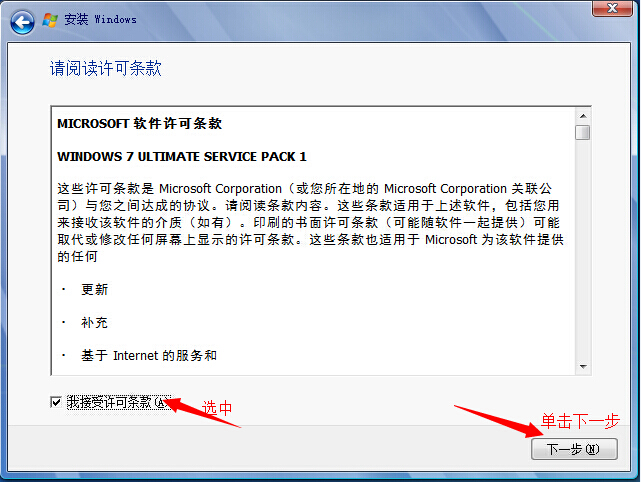Click the red 单击下一步 annotation text
641x482 pixels.
tap(580, 421)
